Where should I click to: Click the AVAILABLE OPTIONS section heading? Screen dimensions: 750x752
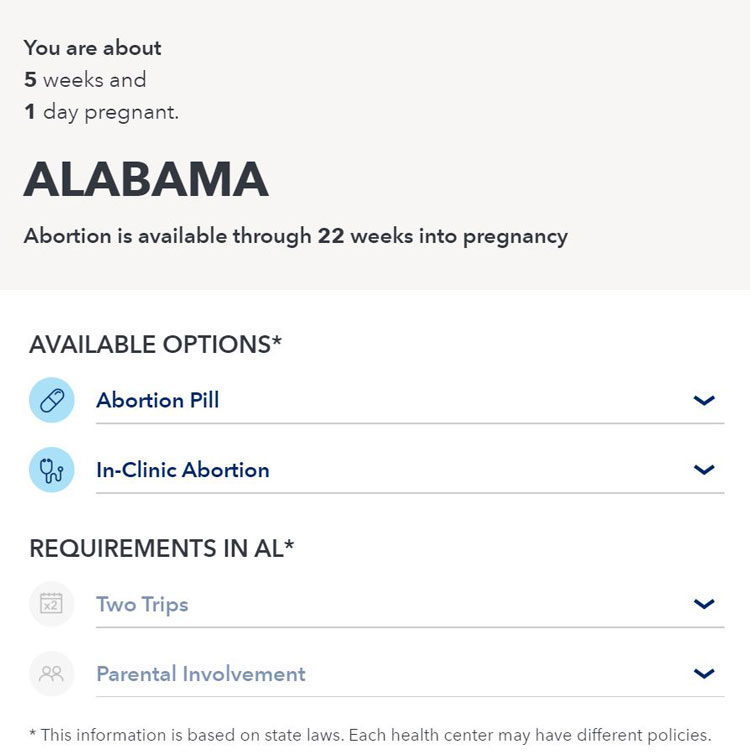tap(155, 344)
